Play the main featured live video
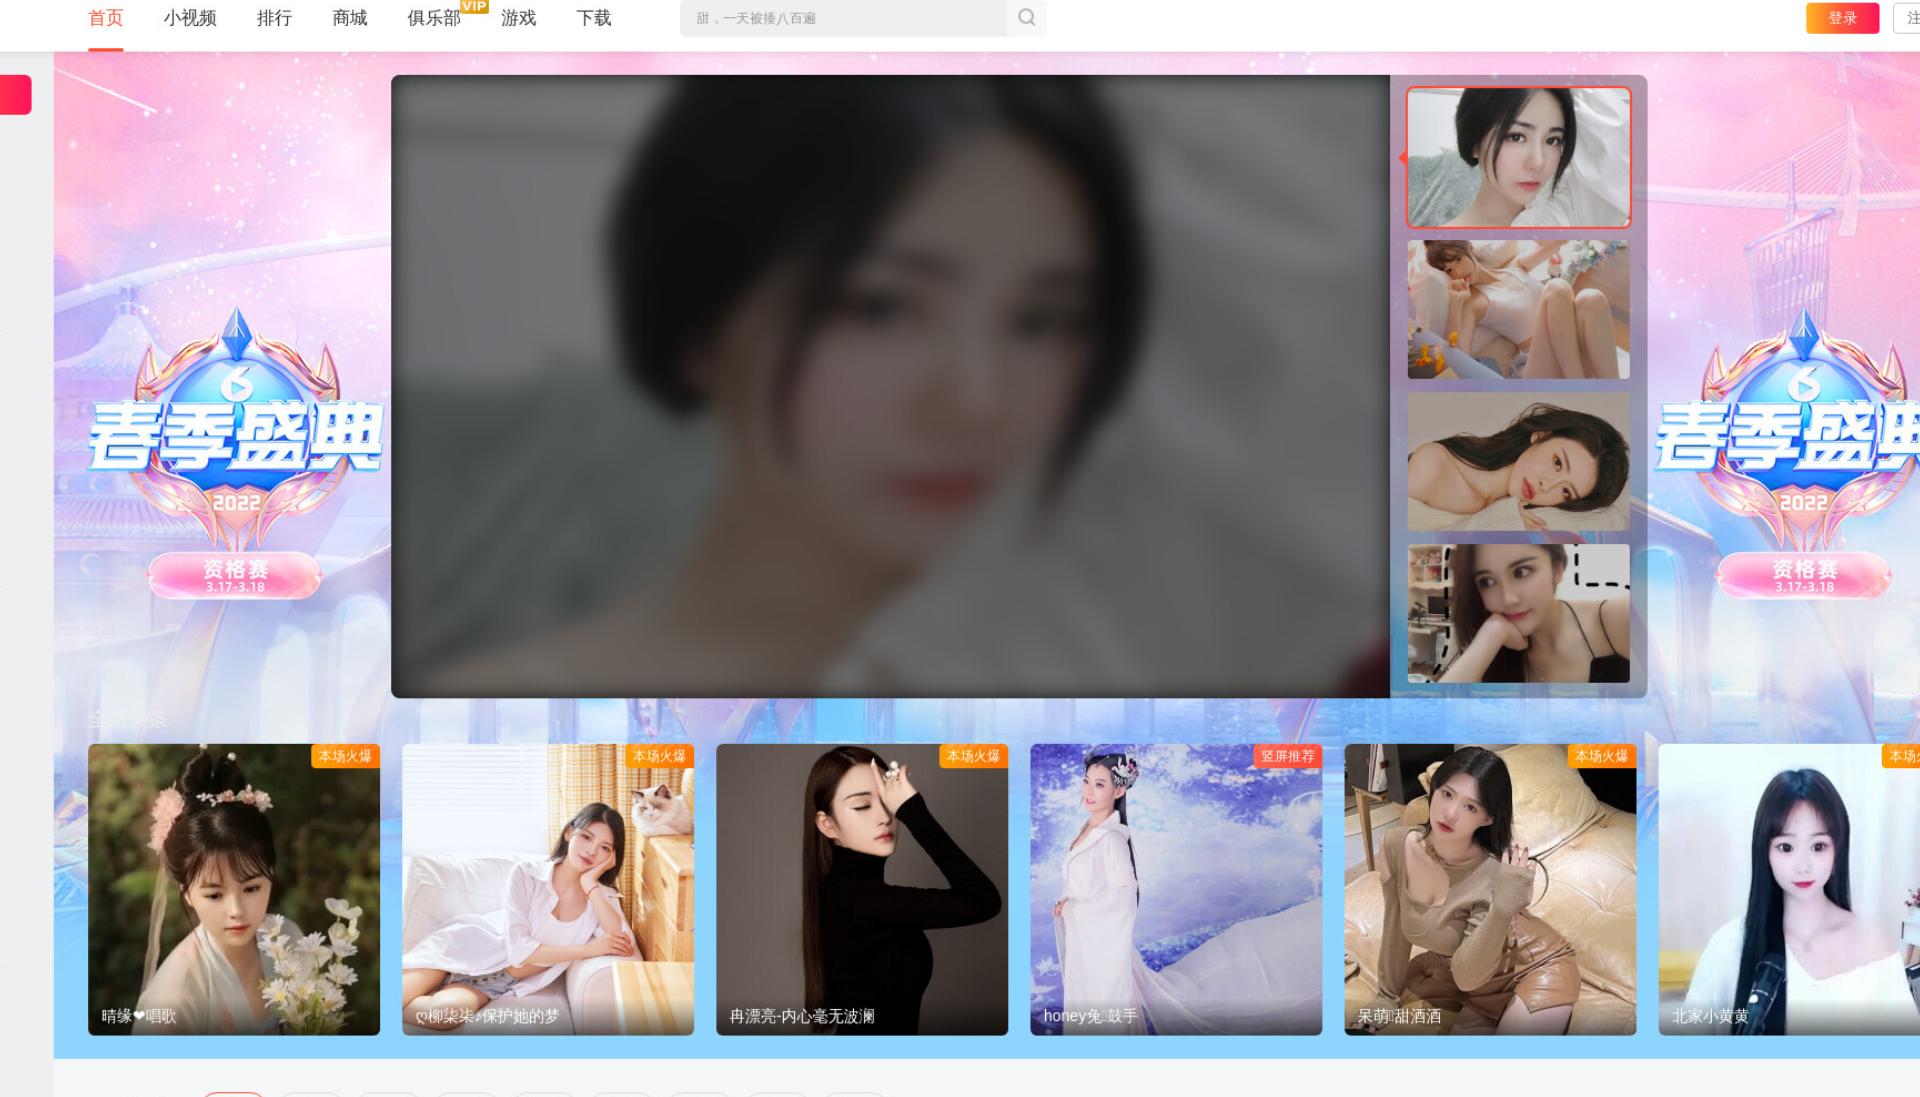Screen dimensions: 1920x1097 pos(890,386)
